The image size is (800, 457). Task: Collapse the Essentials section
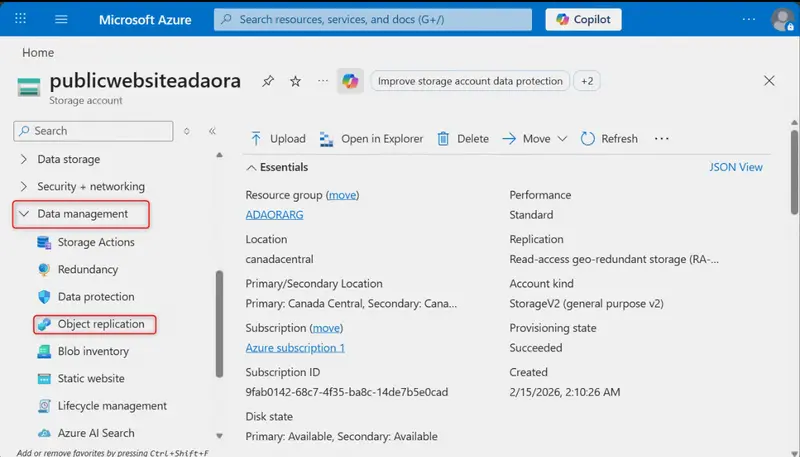(277, 167)
